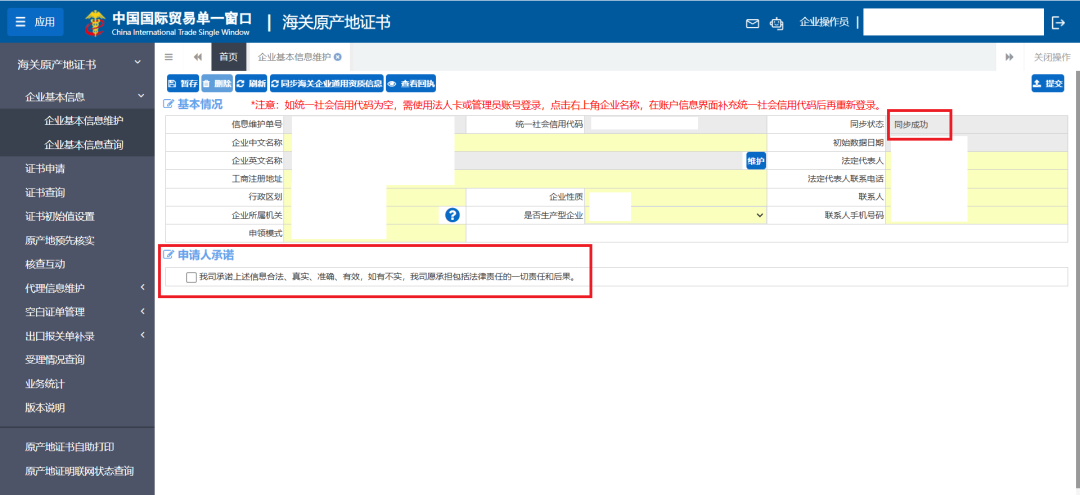This screenshot has height=495, width=1080.
Task: Switch to the 首页 tab
Action: point(229,57)
